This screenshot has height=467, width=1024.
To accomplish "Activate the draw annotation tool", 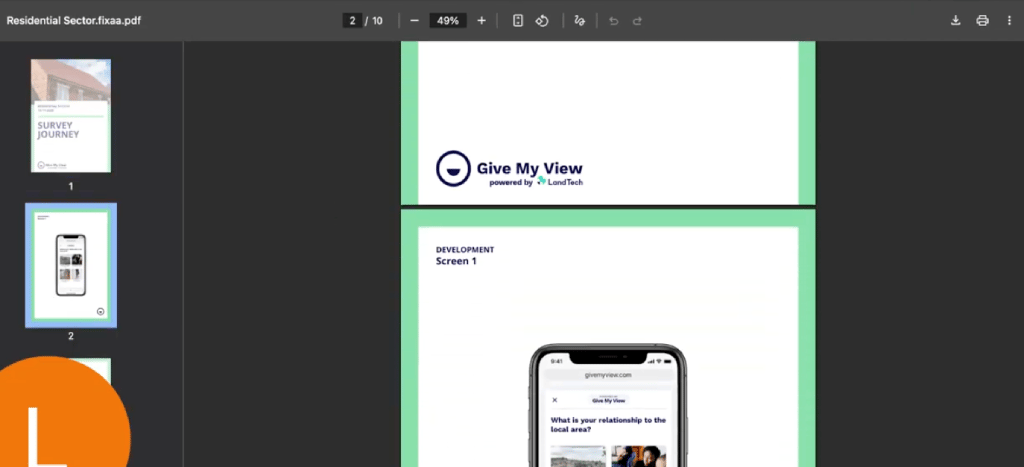I will [x=579, y=21].
